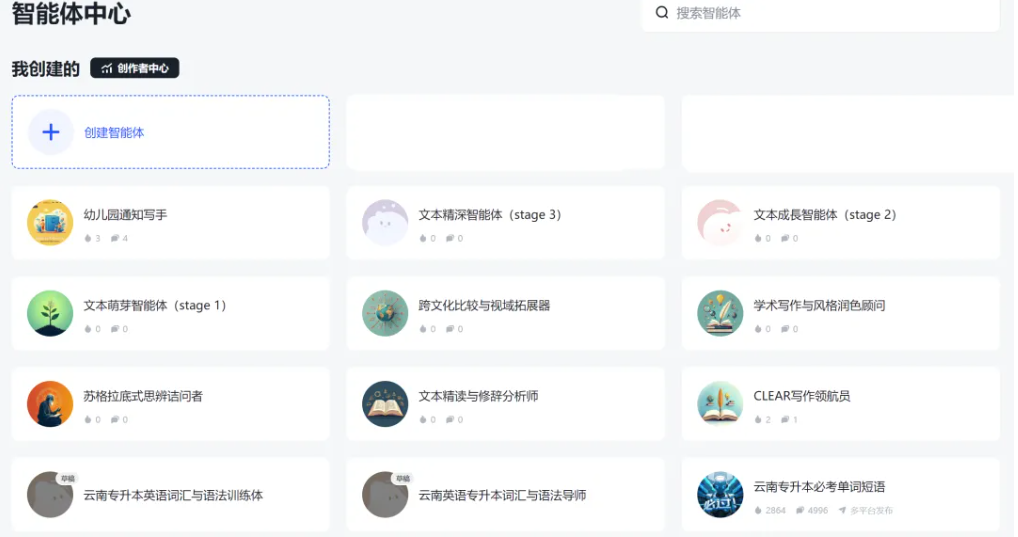
Task: Open the 创作者中心 button
Action: [x=135, y=68]
